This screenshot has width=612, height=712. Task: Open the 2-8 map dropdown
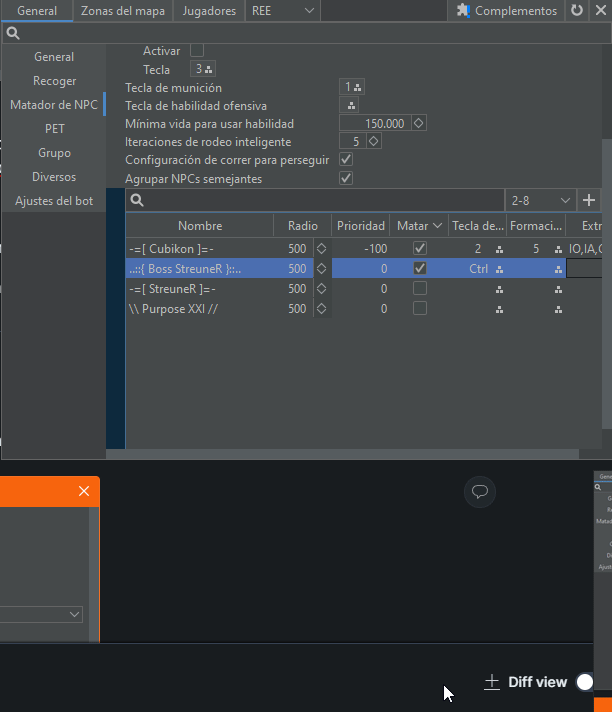point(541,200)
